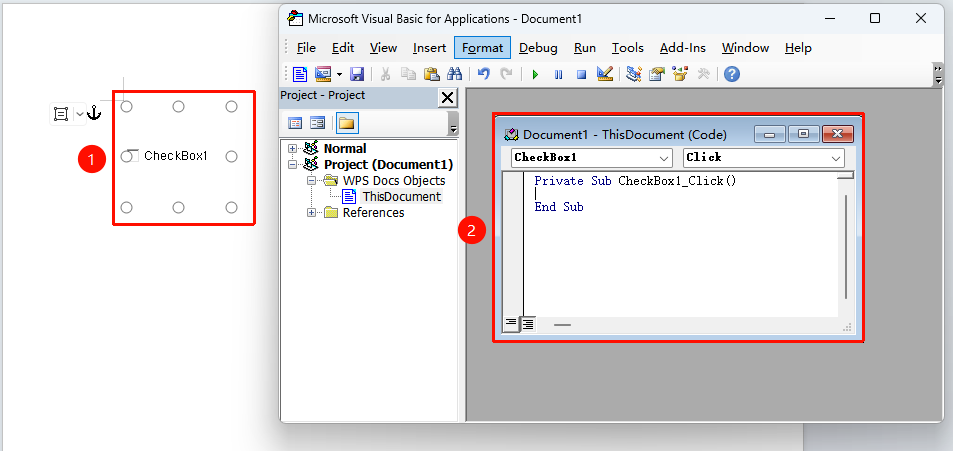Open layout options icon beside CheckBox1

tap(61, 114)
